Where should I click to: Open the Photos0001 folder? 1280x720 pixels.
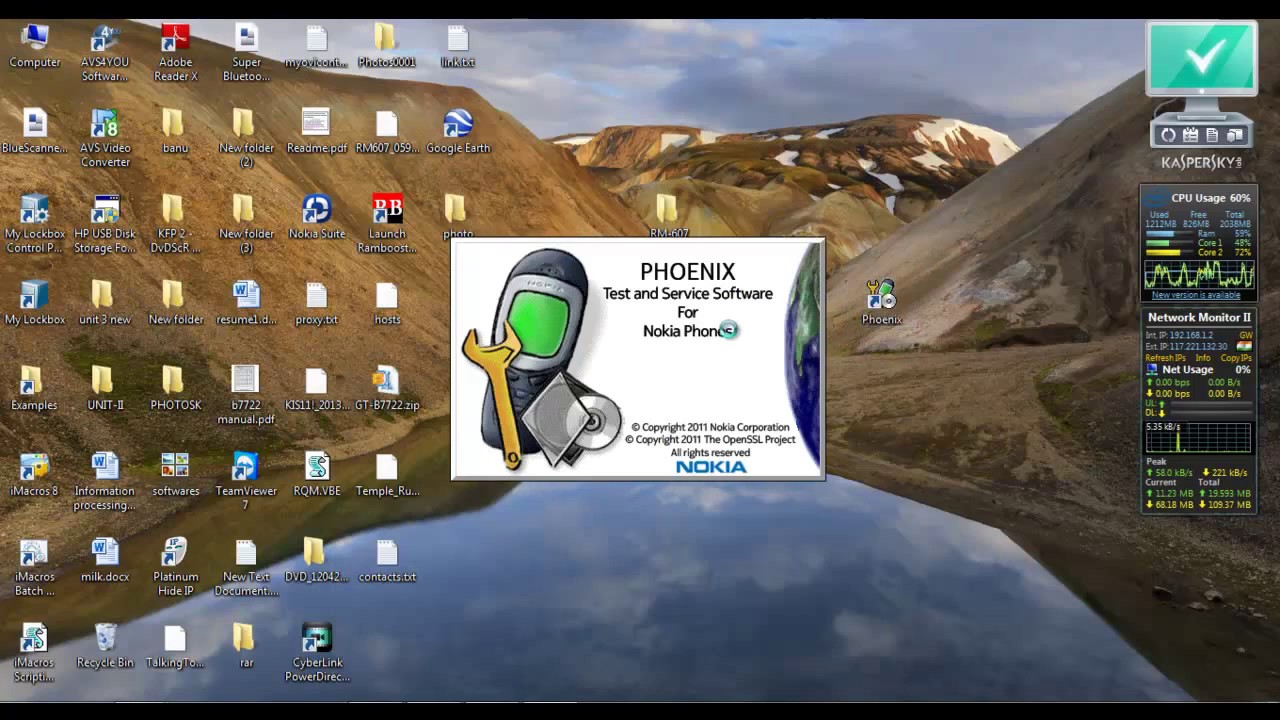[x=387, y=46]
